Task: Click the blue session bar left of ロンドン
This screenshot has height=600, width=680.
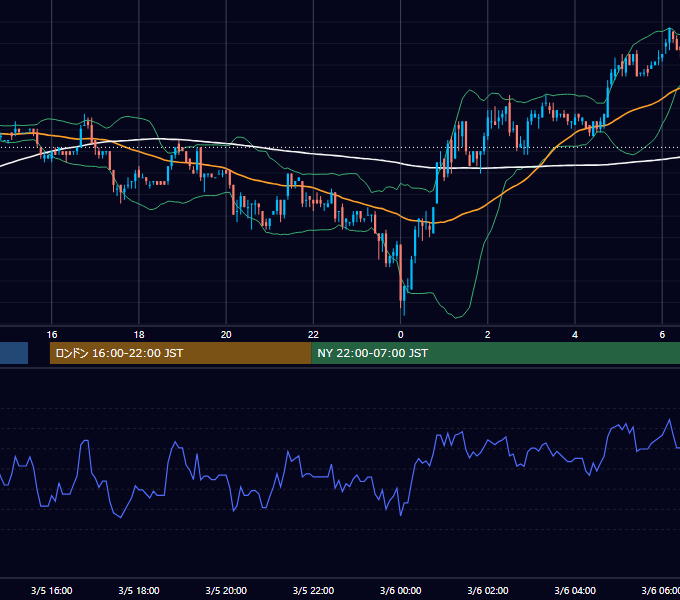Action: (14, 353)
